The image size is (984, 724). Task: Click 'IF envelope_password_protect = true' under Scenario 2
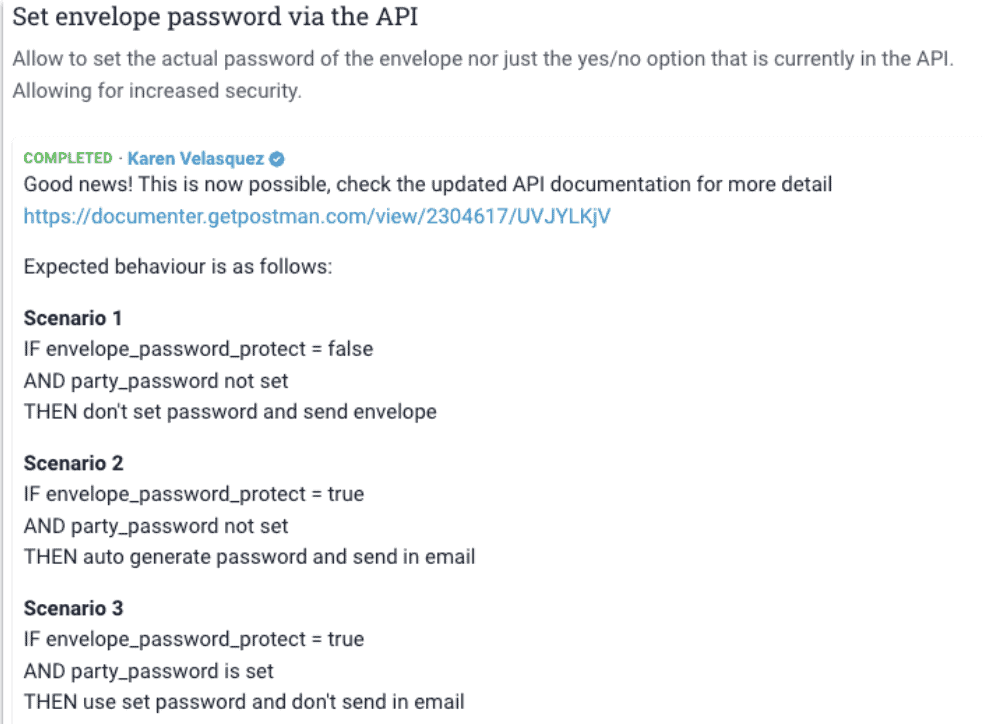tap(194, 494)
